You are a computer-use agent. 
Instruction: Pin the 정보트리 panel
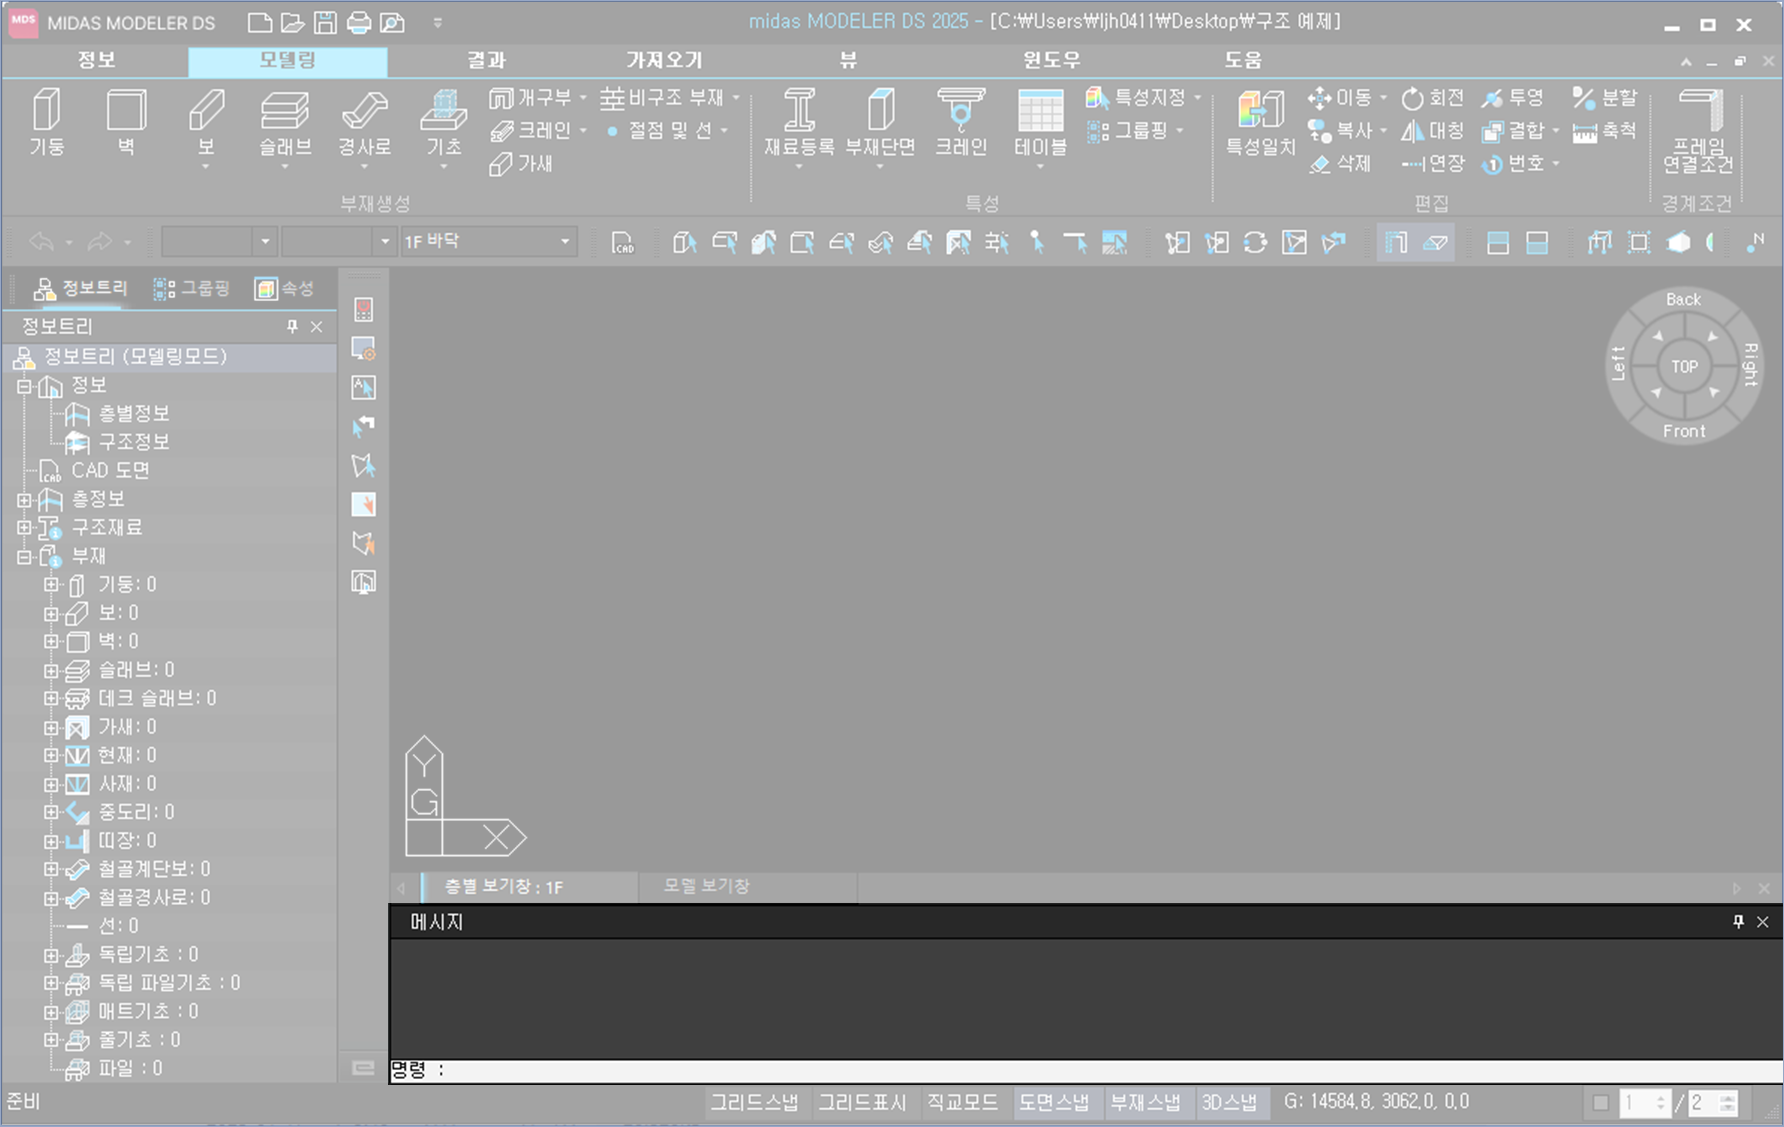(292, 326)
